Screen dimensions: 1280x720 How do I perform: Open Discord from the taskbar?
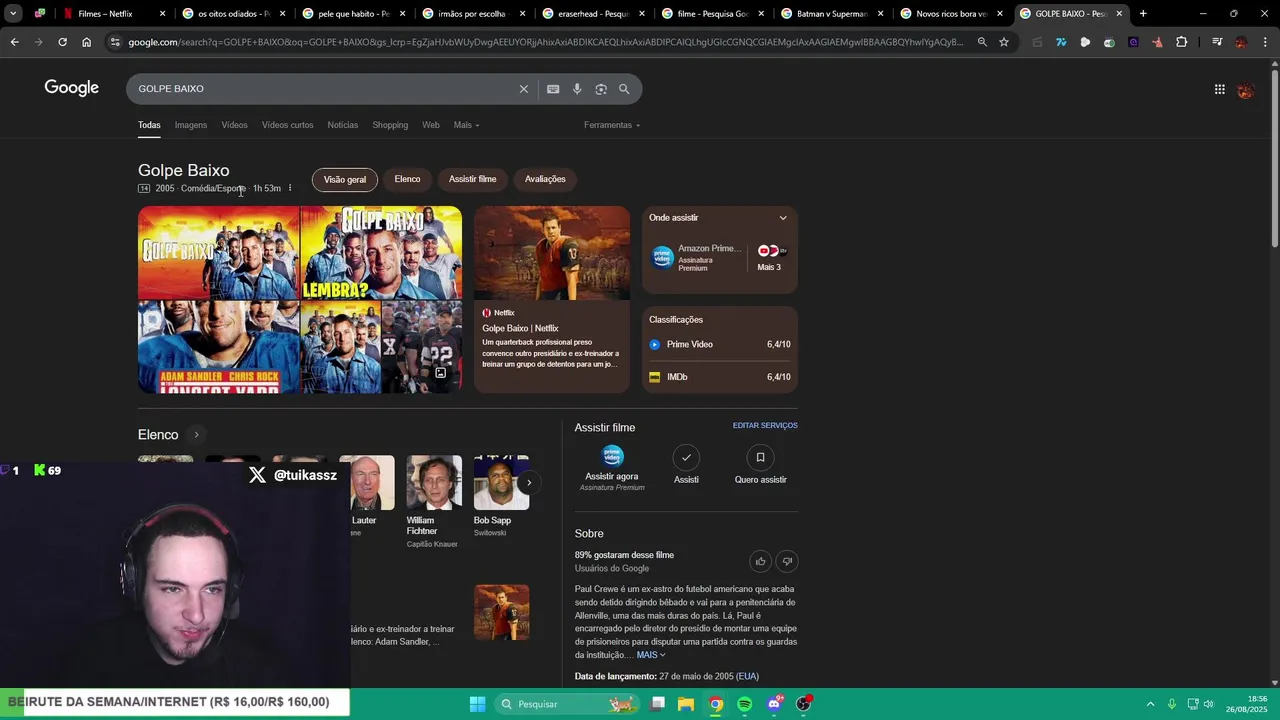774,704
